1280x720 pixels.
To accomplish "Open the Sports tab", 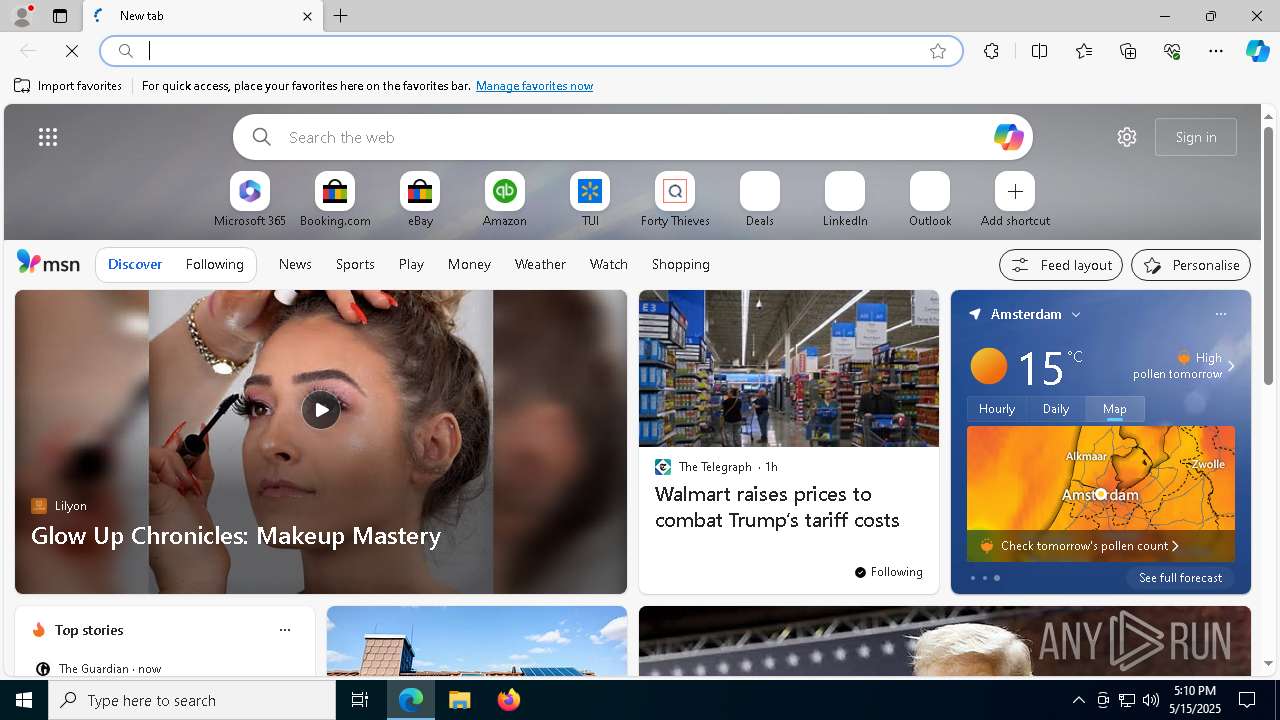I will pos(355,264).
